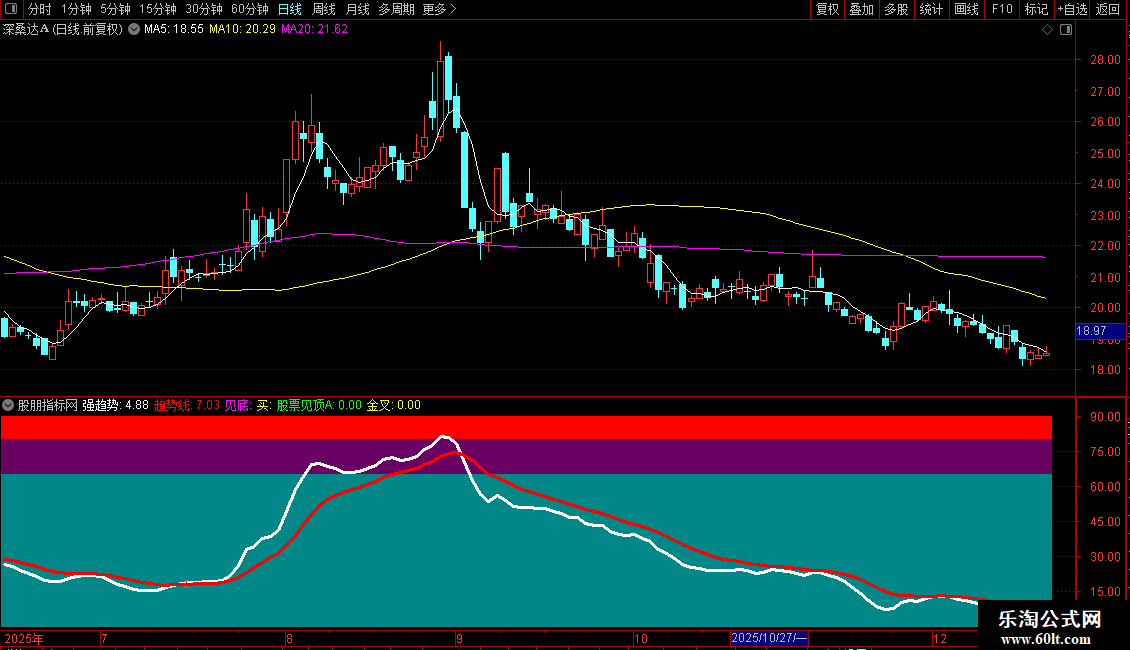1130x650 pixels.
Task: Open the 画线 drawing tool
Action: pos(966,9)
